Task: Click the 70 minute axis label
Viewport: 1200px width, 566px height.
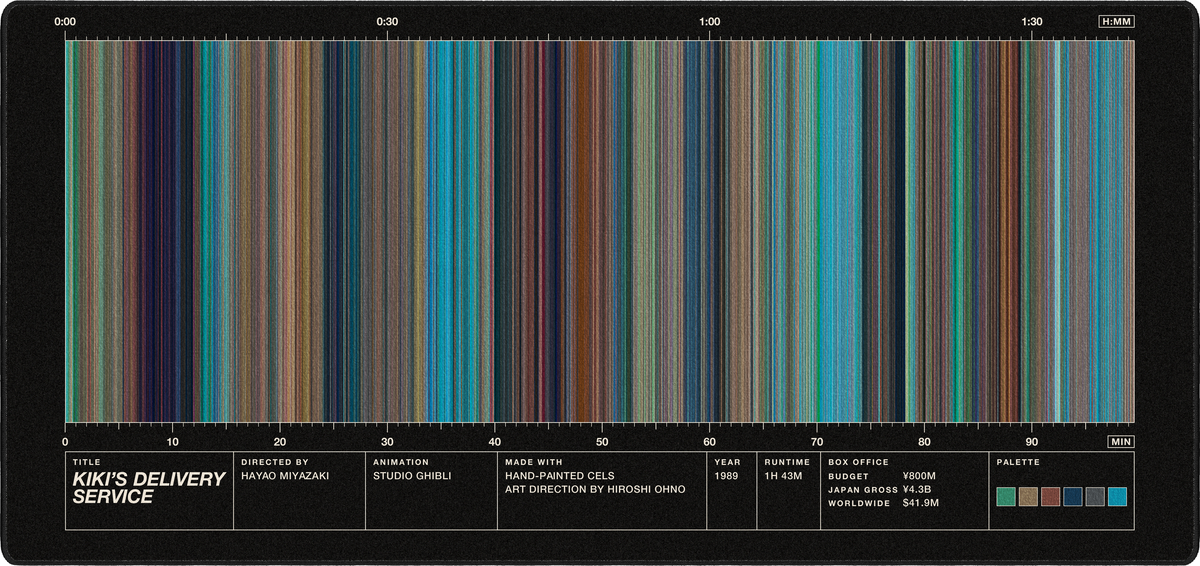Action: 817,441
